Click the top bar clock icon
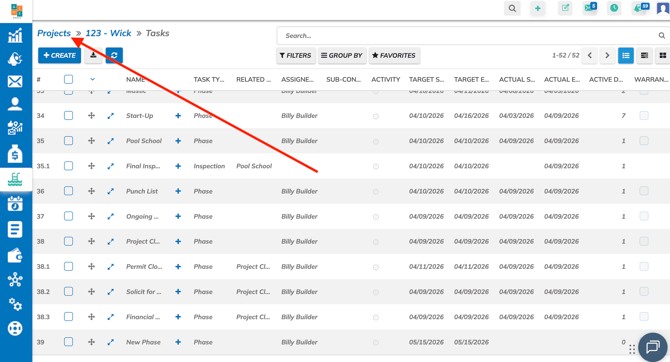The image size is (670, 362). pos(614,8)
